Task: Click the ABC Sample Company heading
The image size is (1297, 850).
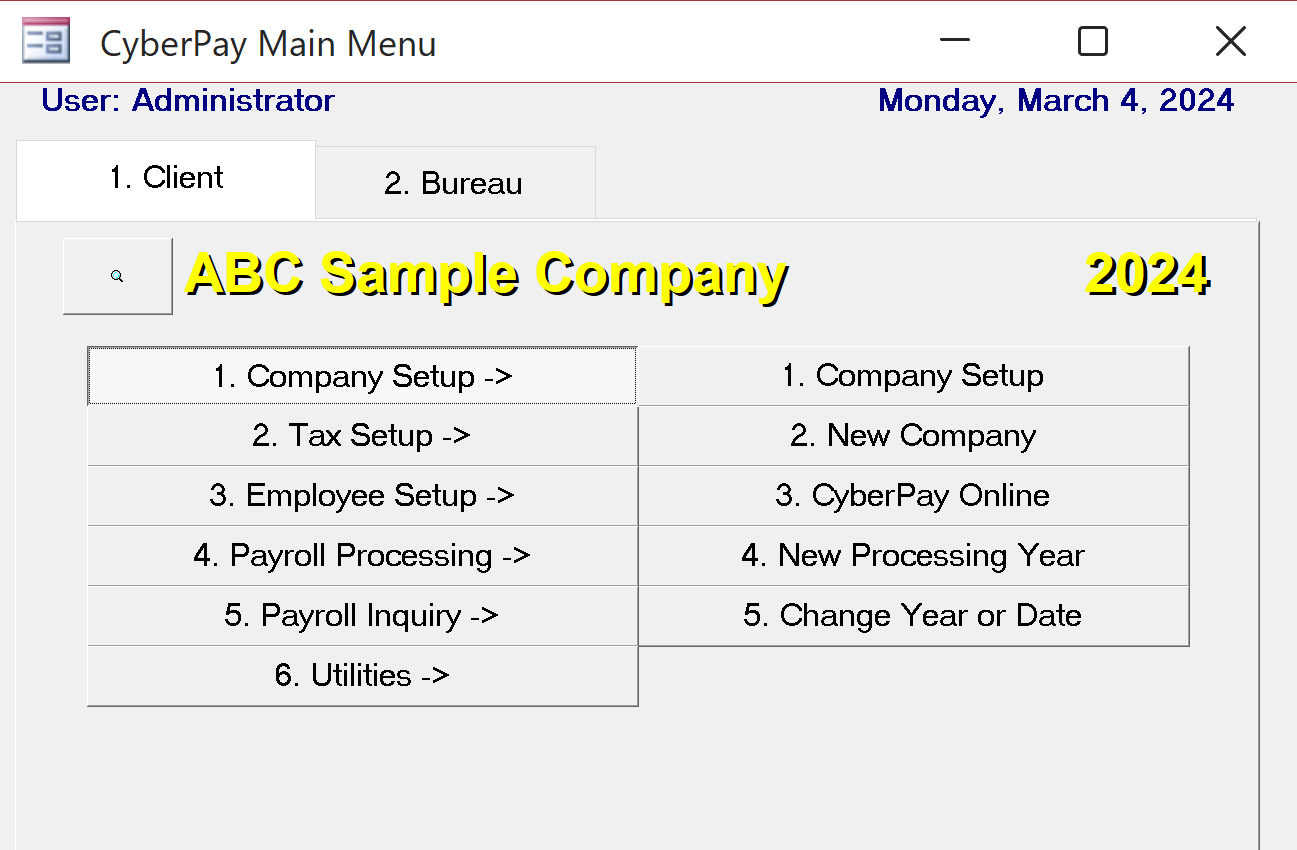Action: pyautogui.click(x=486, y=274)
